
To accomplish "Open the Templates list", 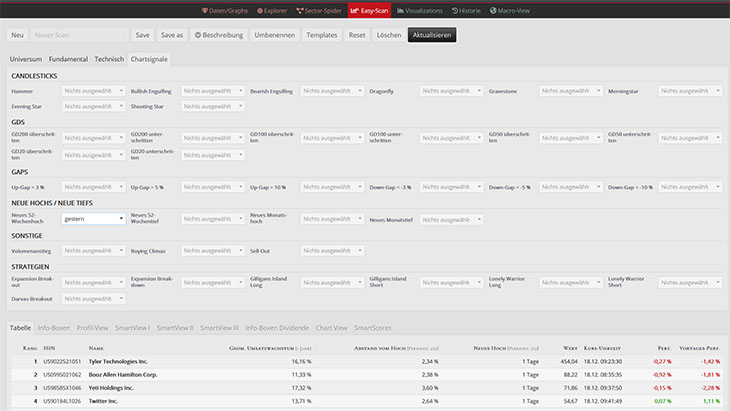I will [322, 35].
